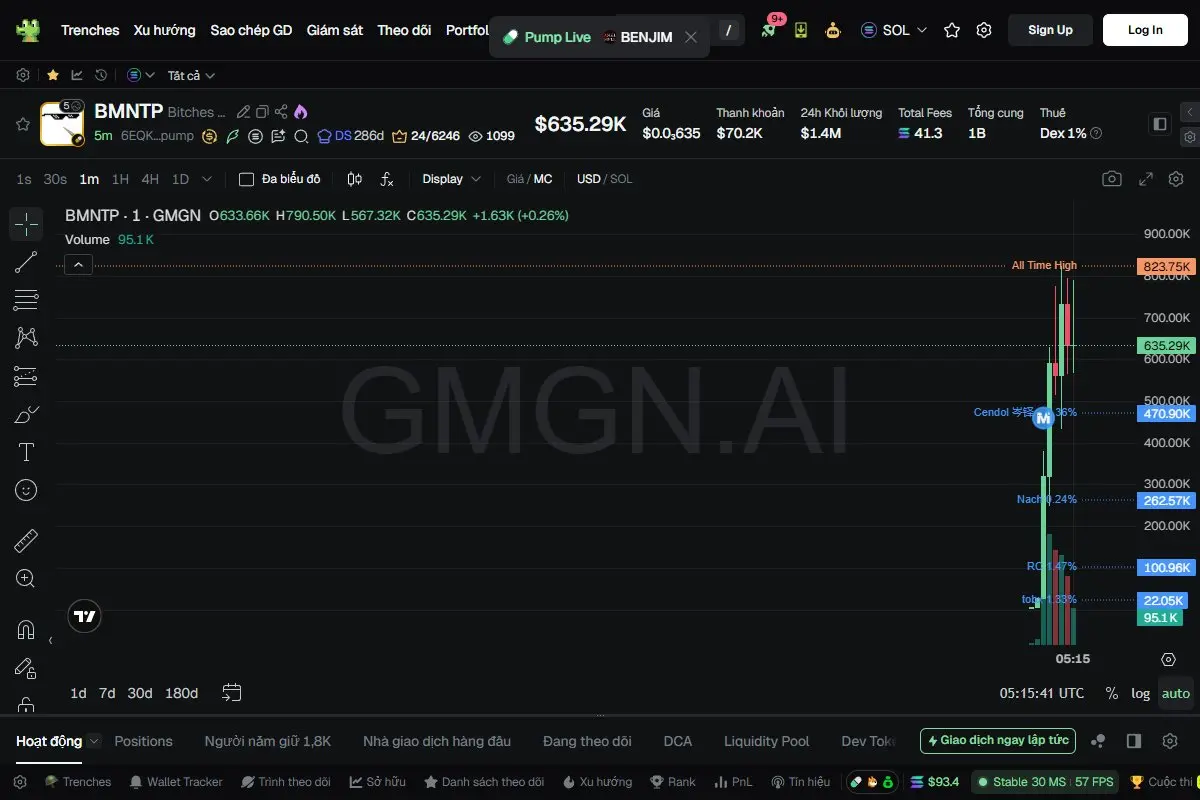
Task: Expand more timeframe options chevron
Action: (207, 179)
